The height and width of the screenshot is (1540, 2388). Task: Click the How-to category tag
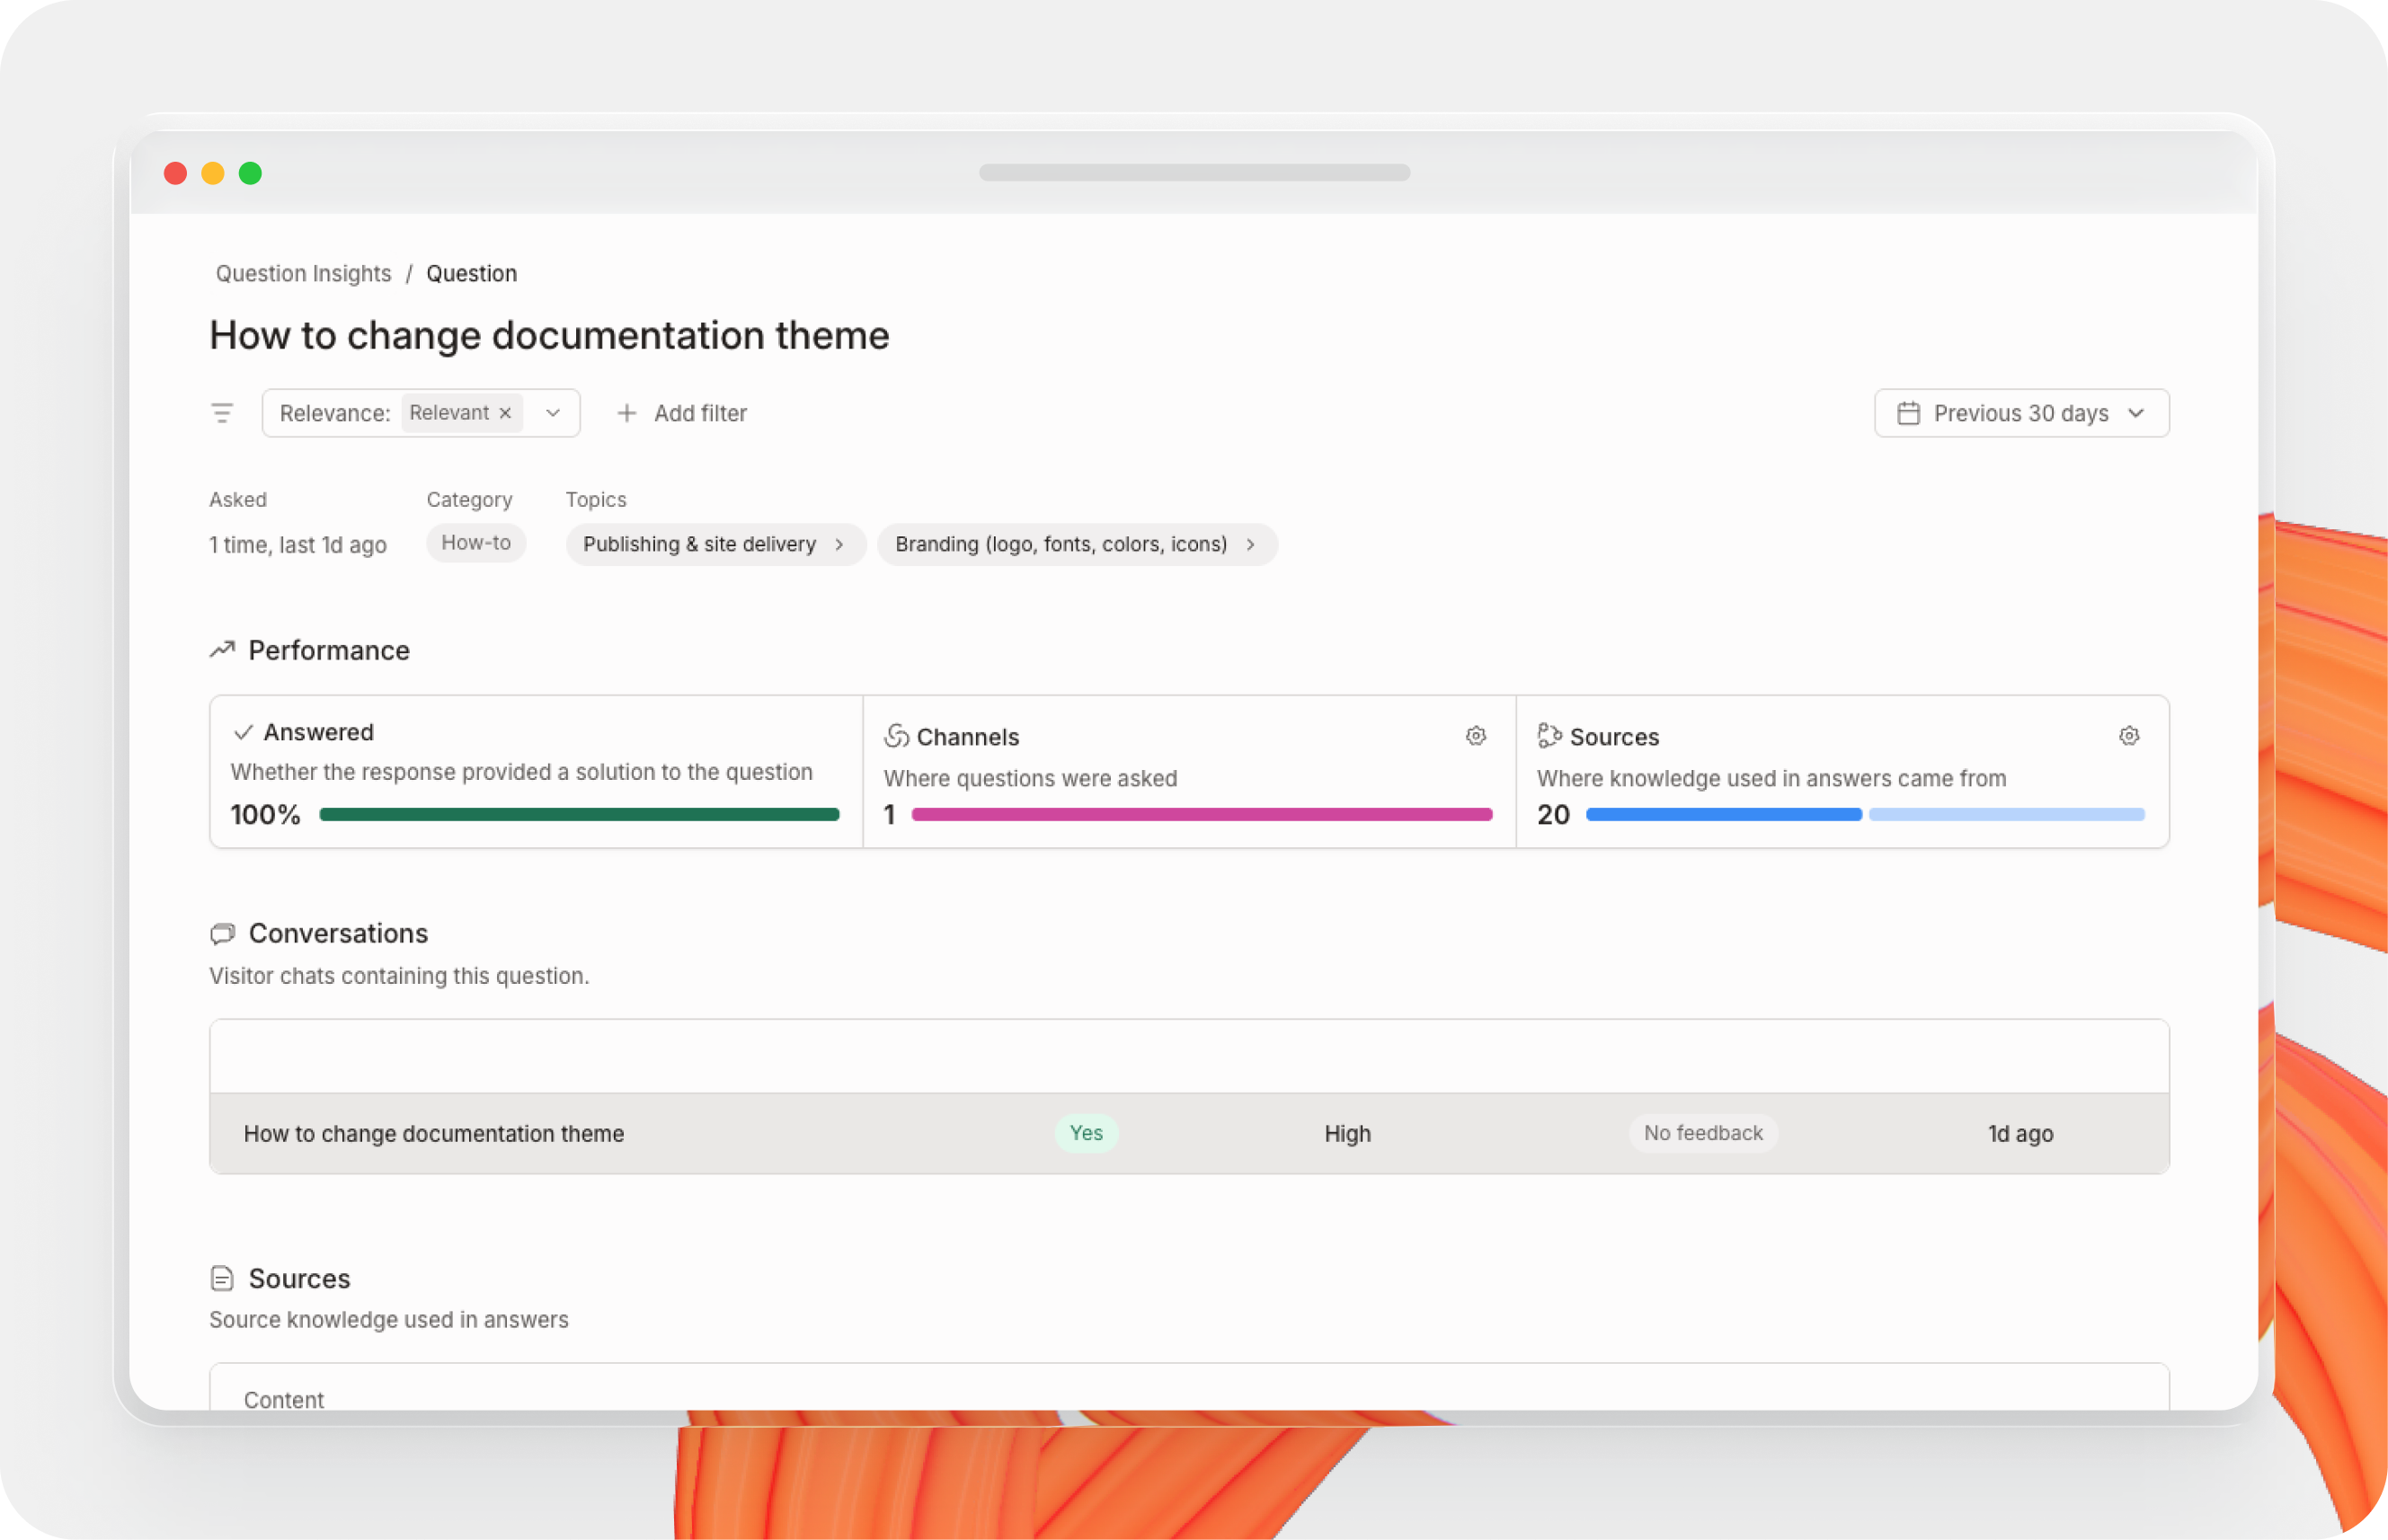(476, 543)
